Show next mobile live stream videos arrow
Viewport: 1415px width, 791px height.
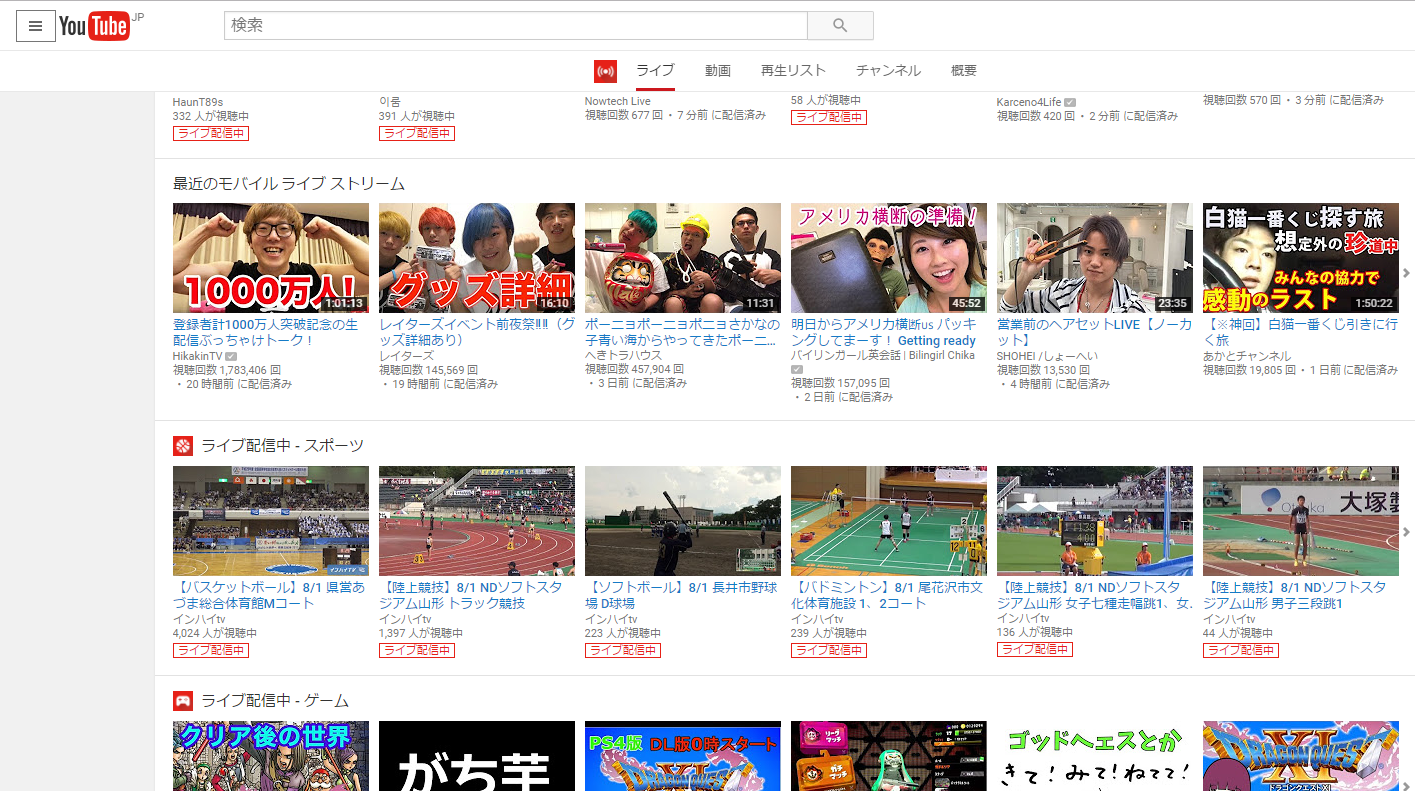(1406, 273)
